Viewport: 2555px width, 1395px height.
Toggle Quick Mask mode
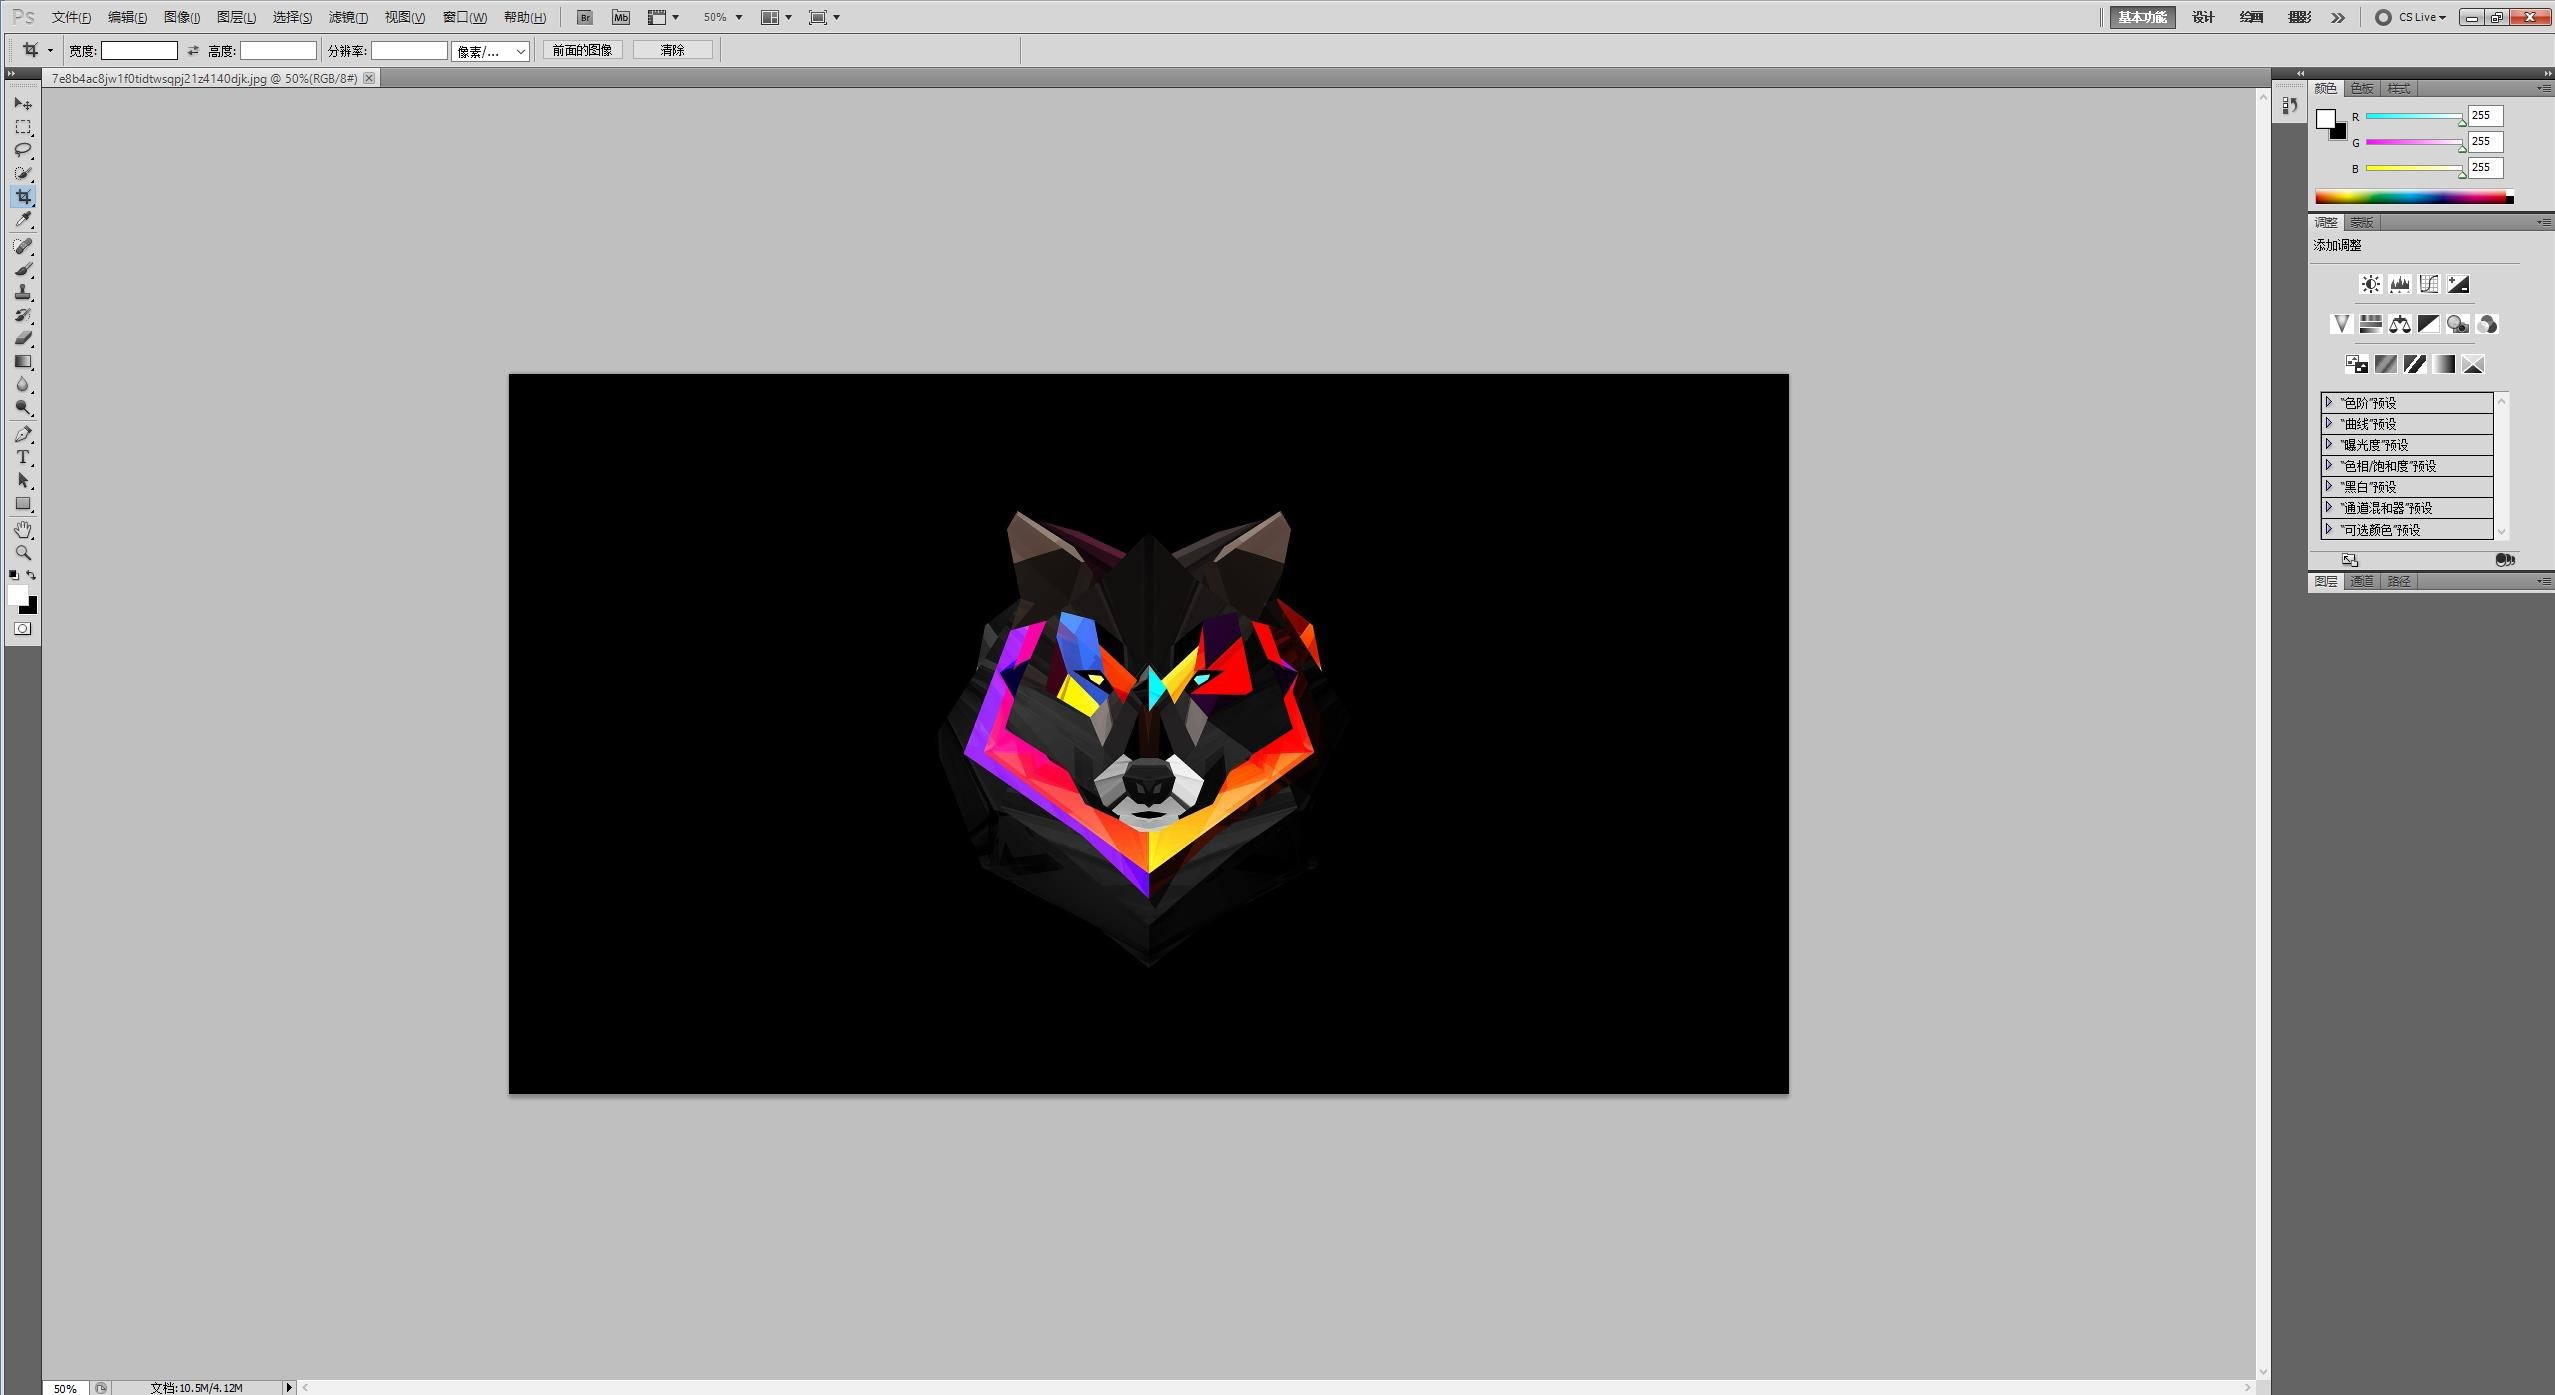(23, 629)
